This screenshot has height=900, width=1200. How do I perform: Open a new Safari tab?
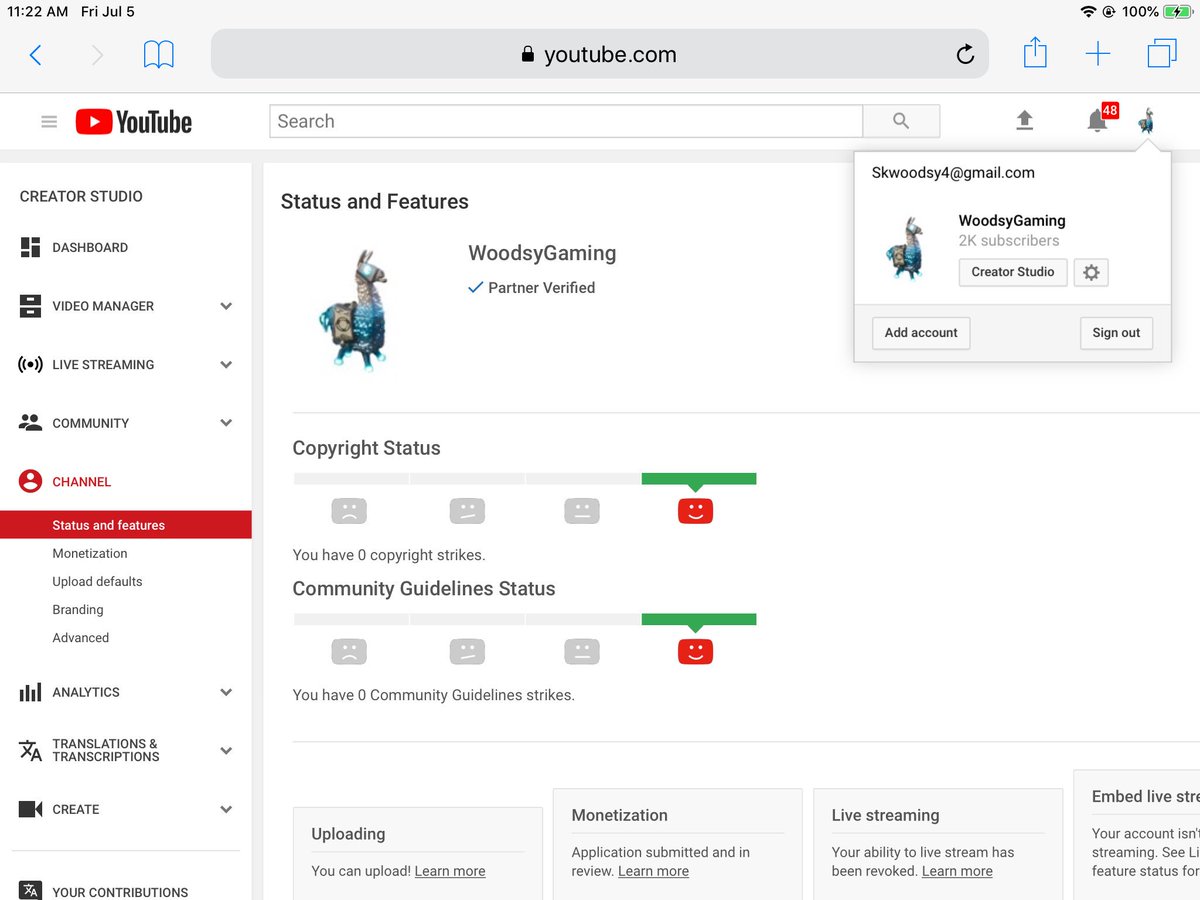tap(1098, 54)
